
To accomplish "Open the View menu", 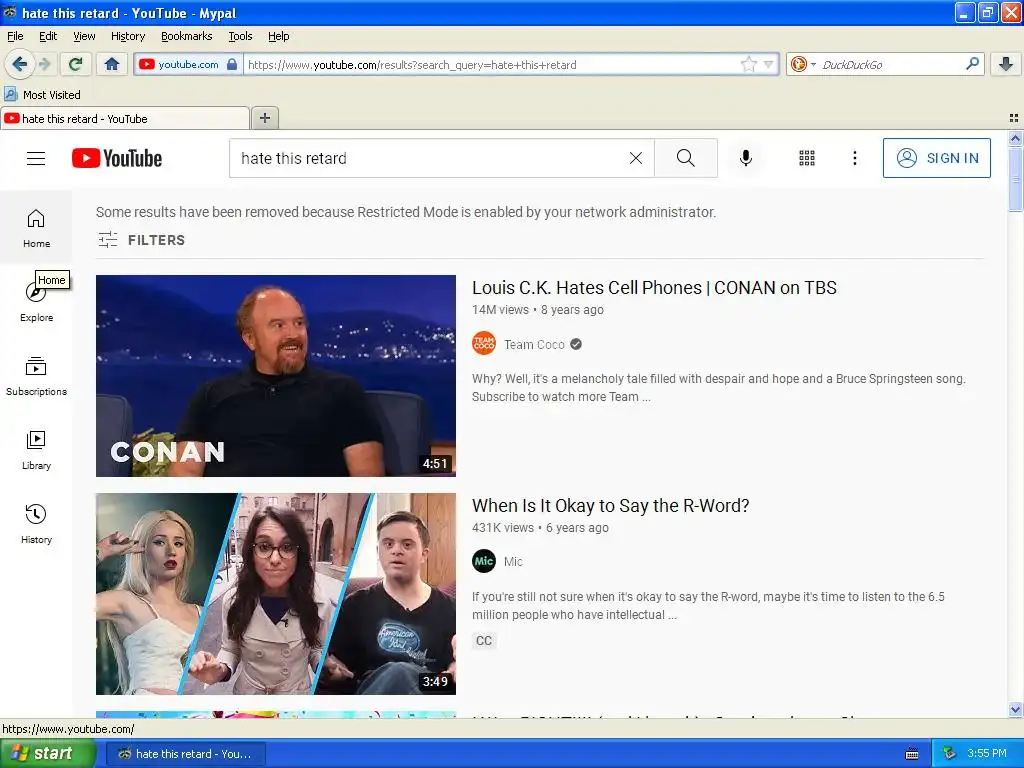I will 84,36.
